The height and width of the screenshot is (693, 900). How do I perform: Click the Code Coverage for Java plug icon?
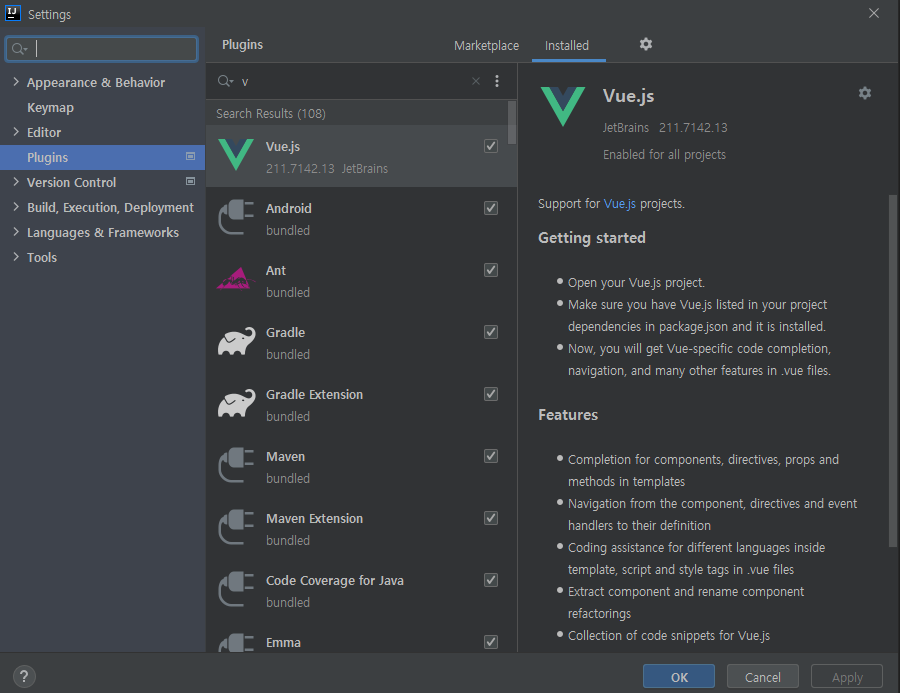[x=236, y=590]
